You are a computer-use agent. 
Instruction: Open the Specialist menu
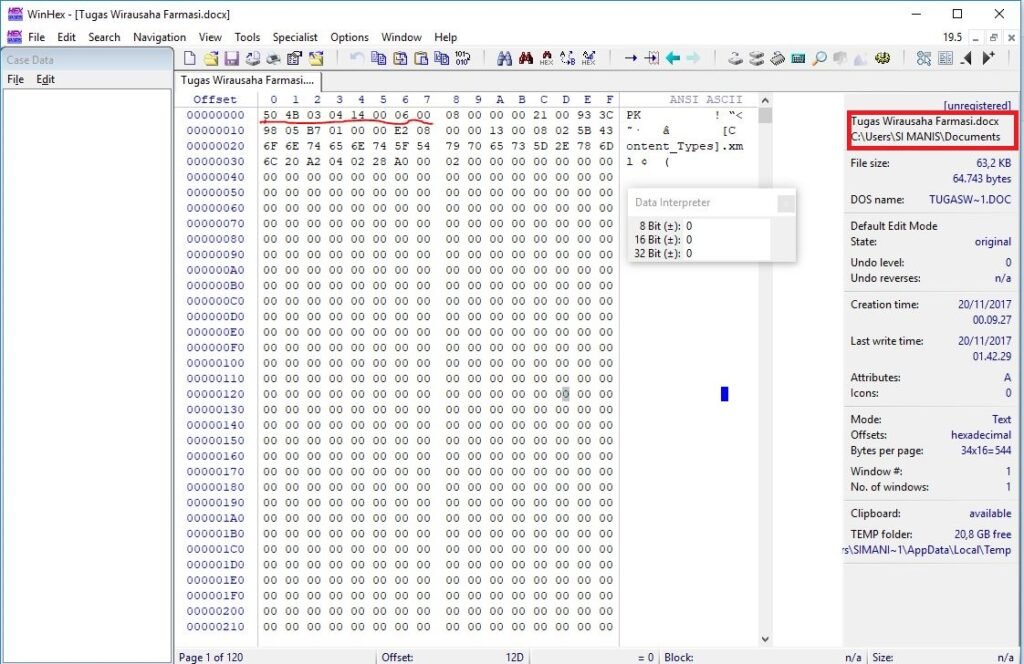coord(294,37)
